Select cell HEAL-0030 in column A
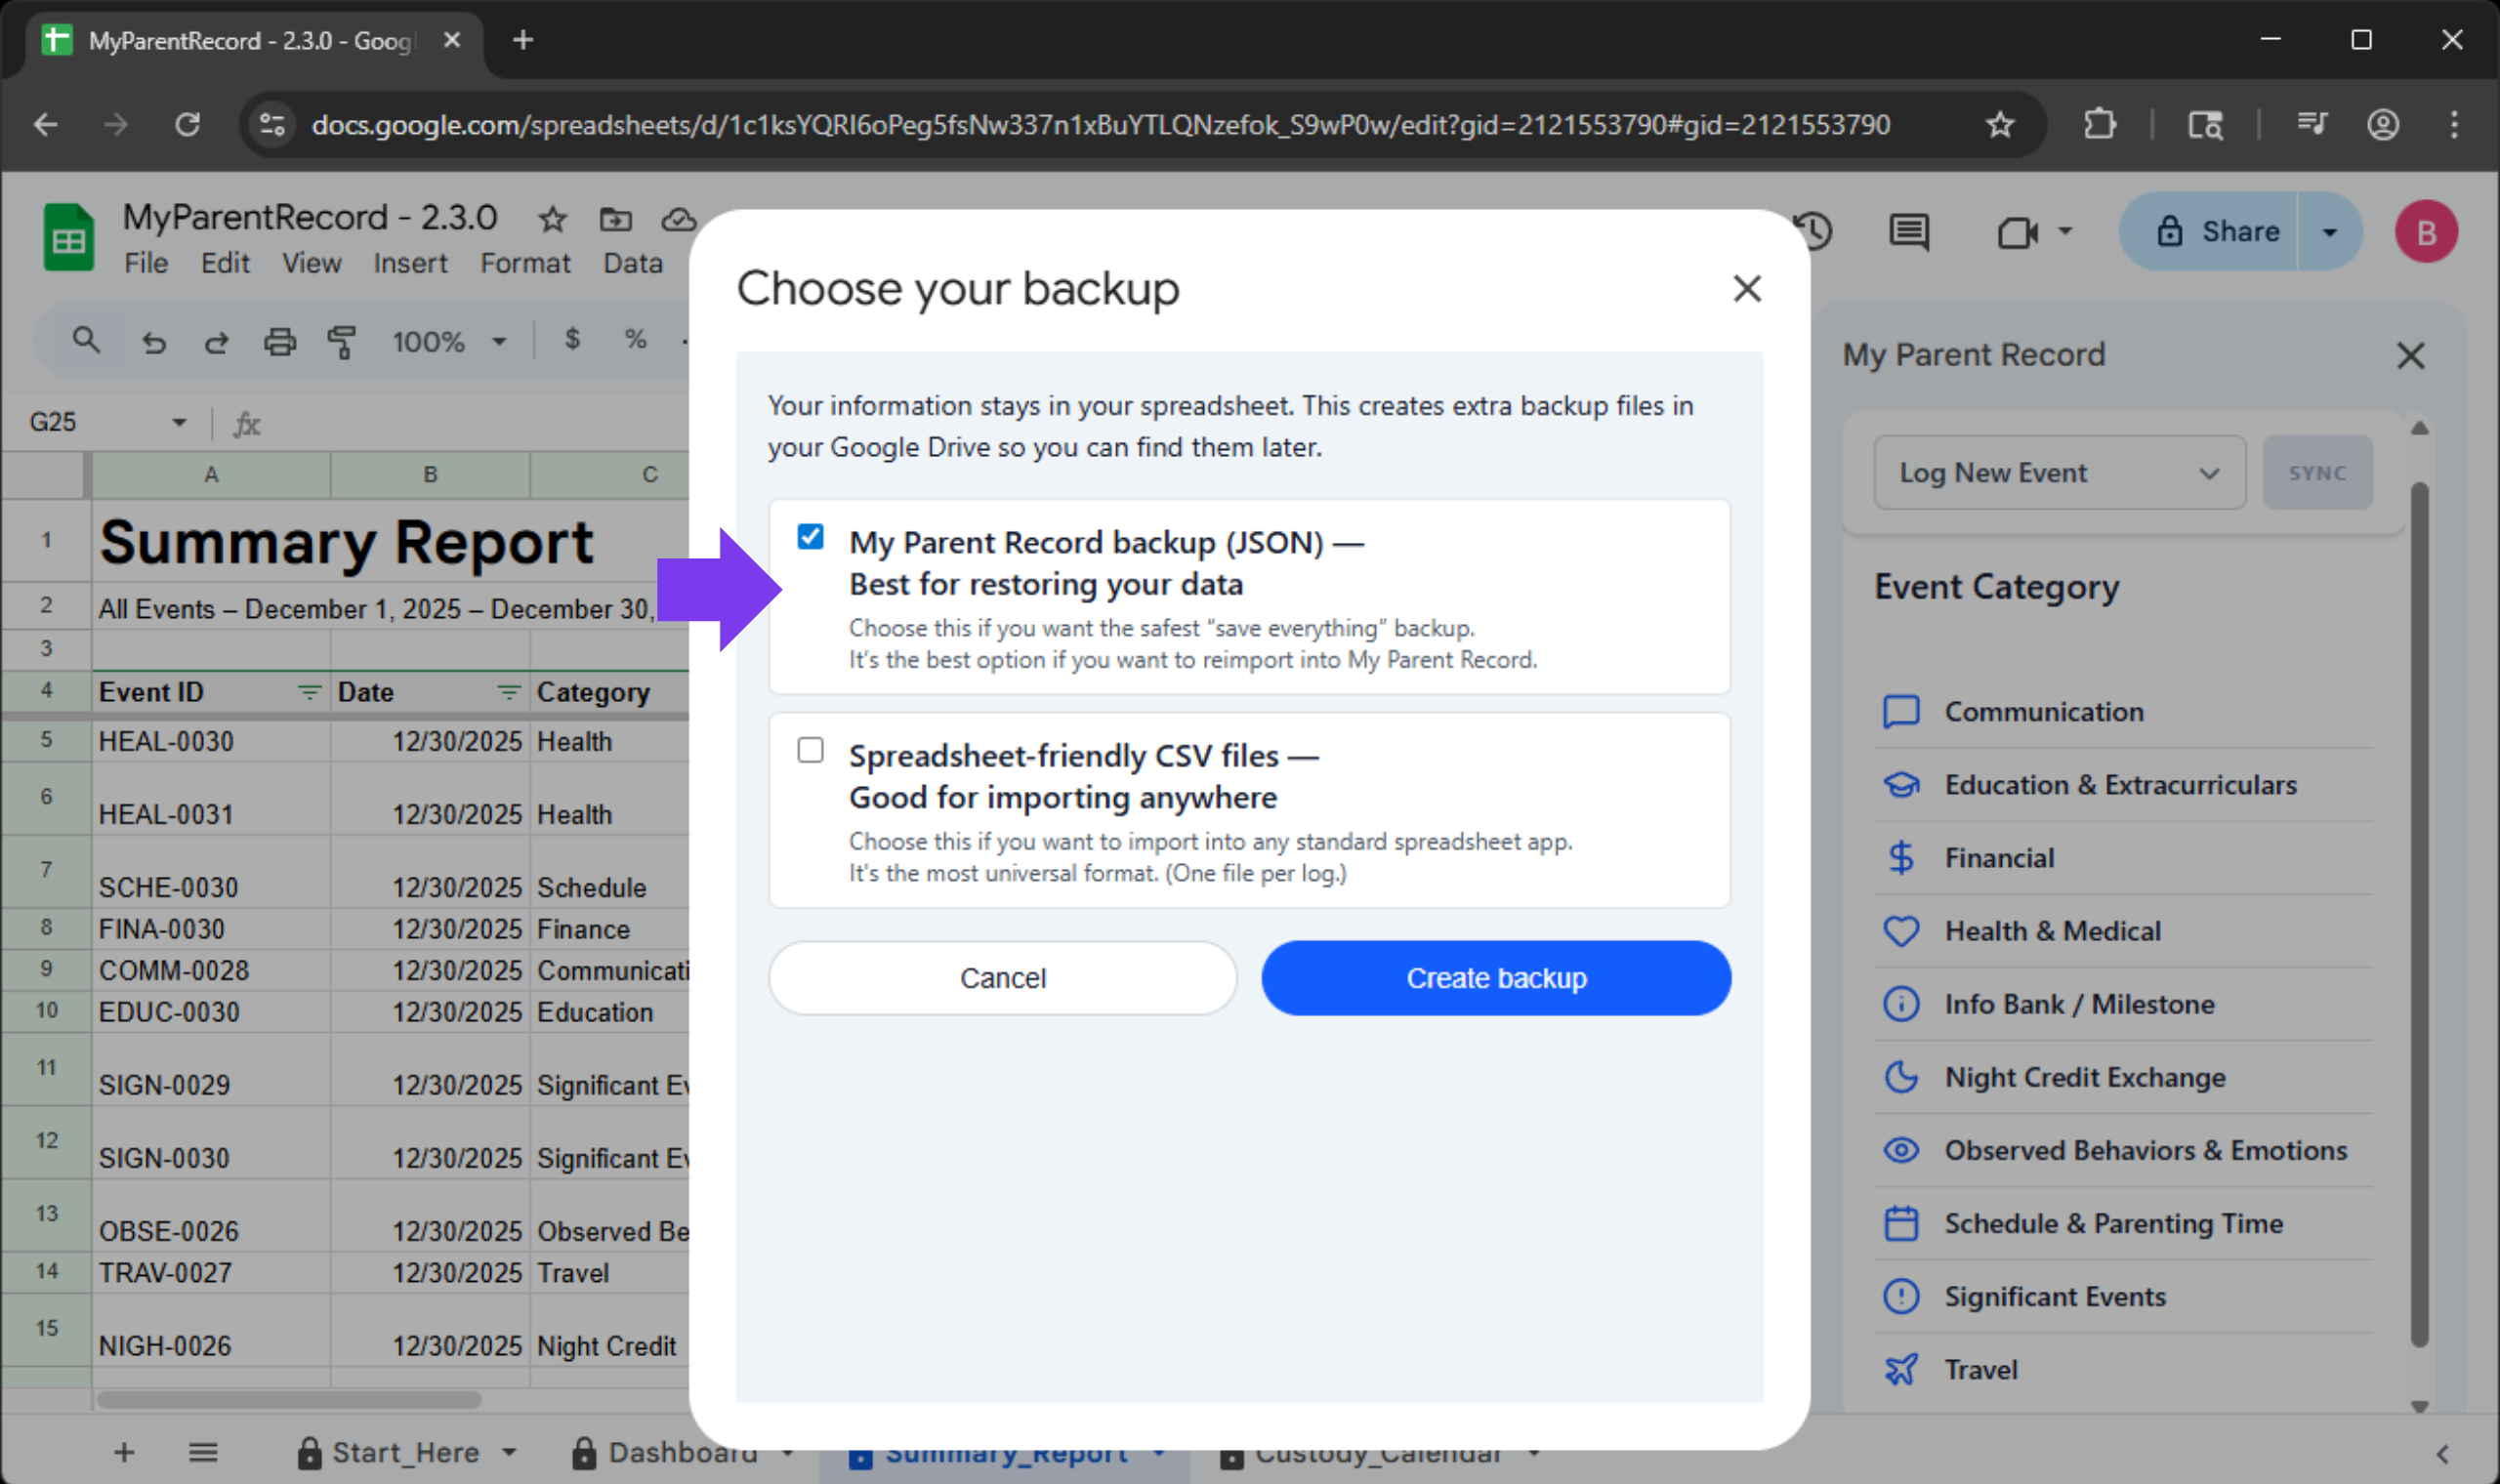 pyautogui.click(x=211, y=741)
